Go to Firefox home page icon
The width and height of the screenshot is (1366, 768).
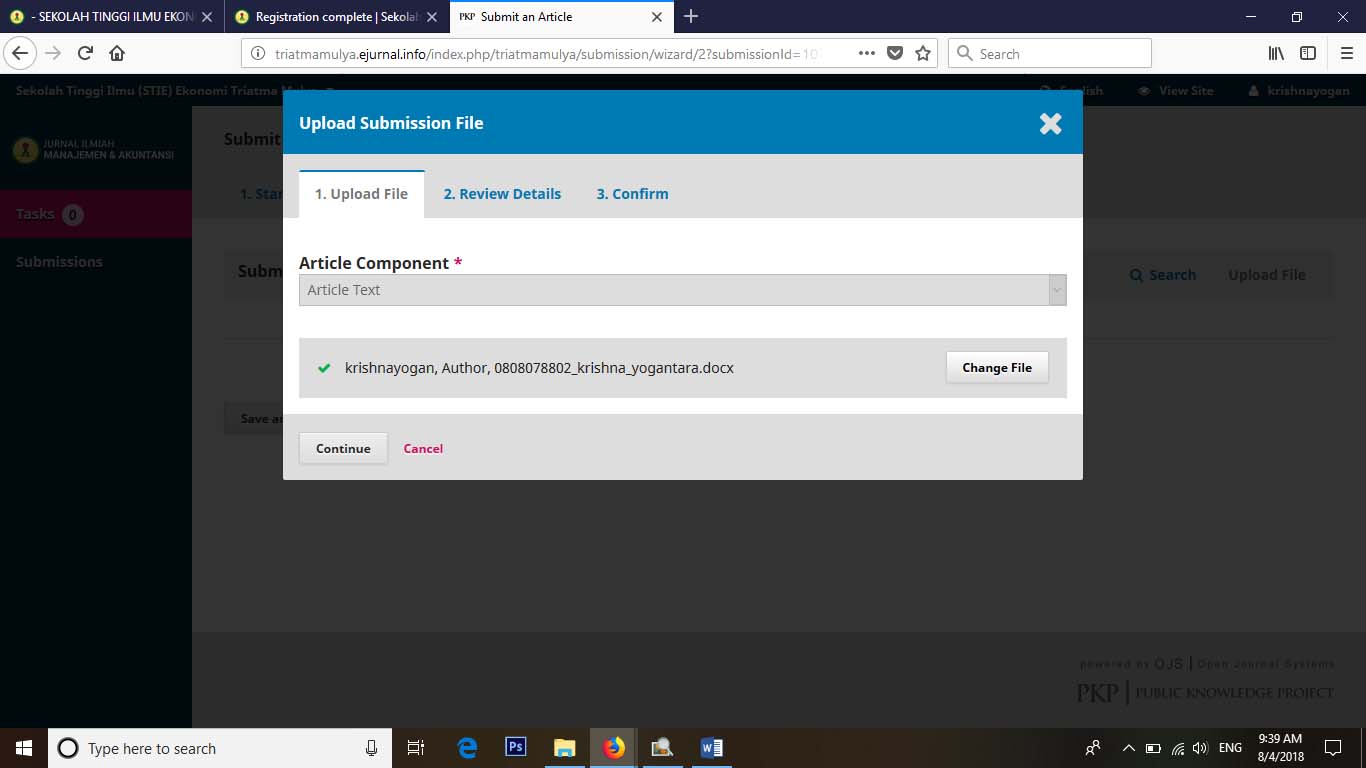point(117,53)
